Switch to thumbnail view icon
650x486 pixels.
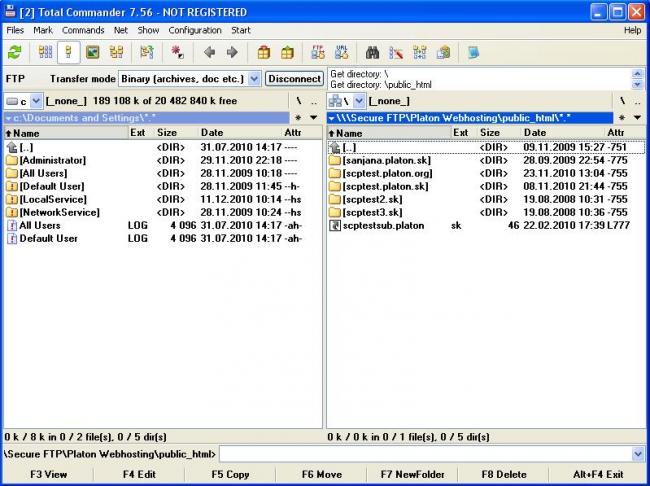point(92,53)
